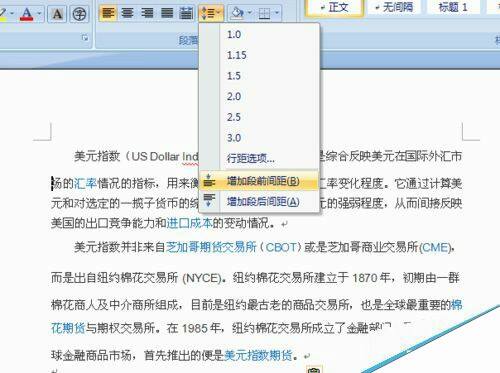Follow the 芝加哥期货交易所 hyperlink

tap(211, 247)
